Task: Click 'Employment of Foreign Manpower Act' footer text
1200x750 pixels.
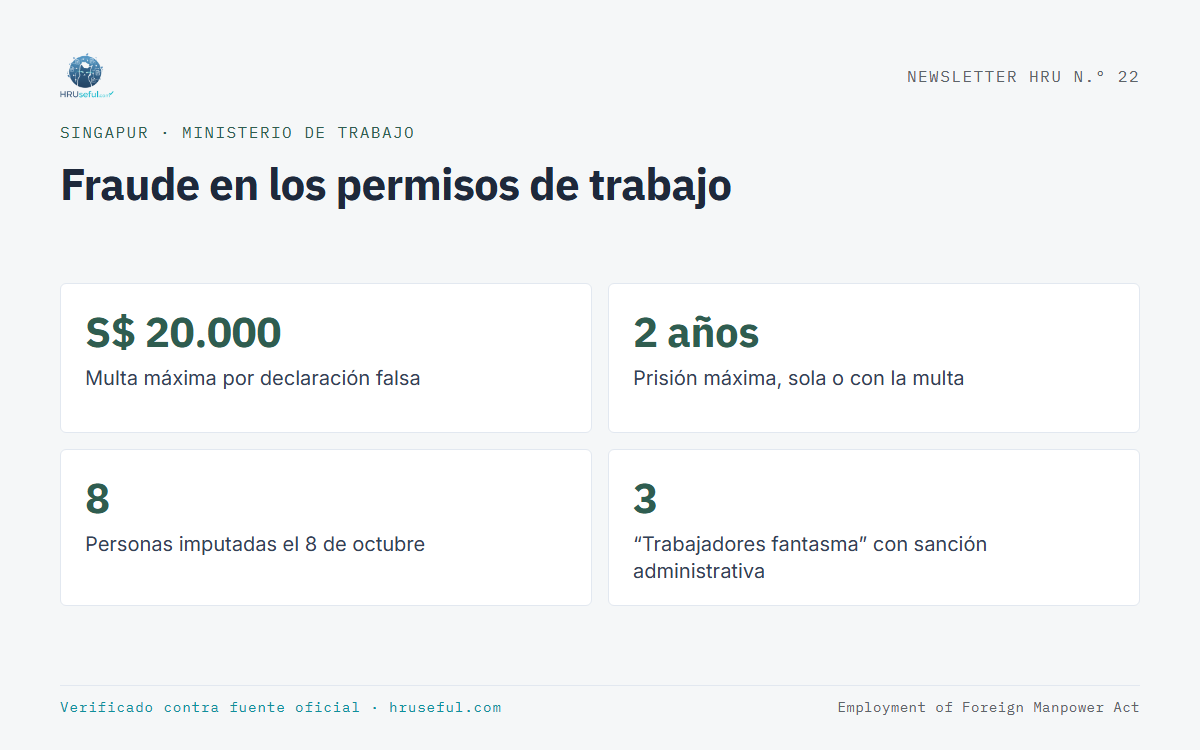Action: 989,708
